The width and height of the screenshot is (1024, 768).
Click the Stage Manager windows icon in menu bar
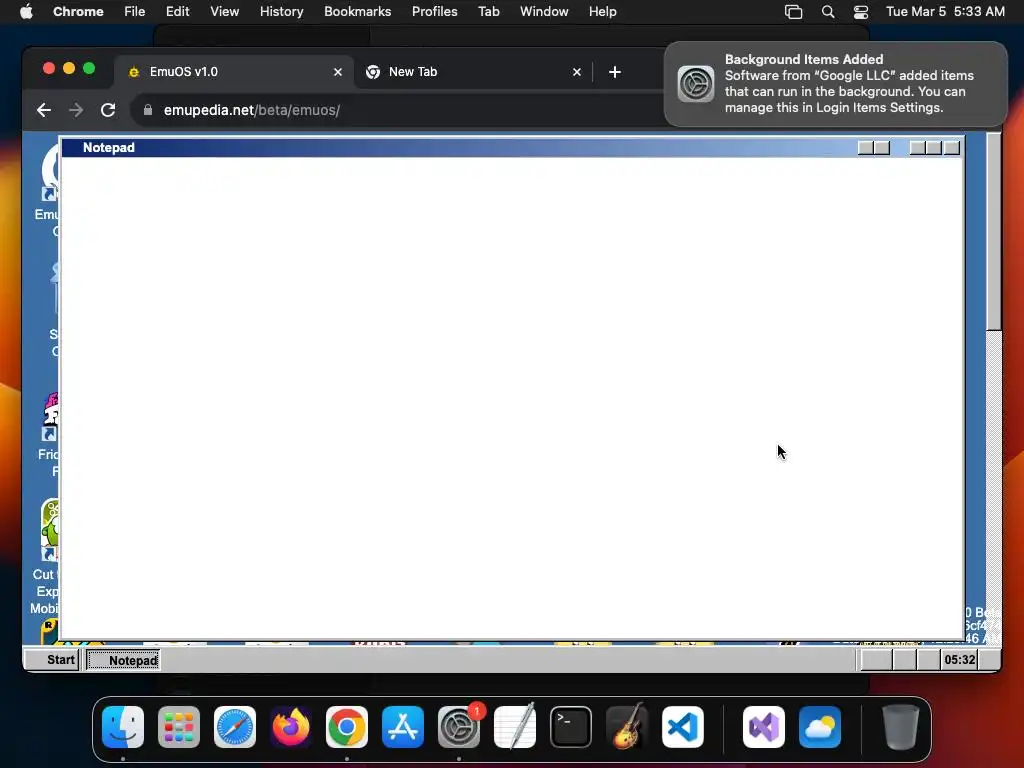coord(793,12)
